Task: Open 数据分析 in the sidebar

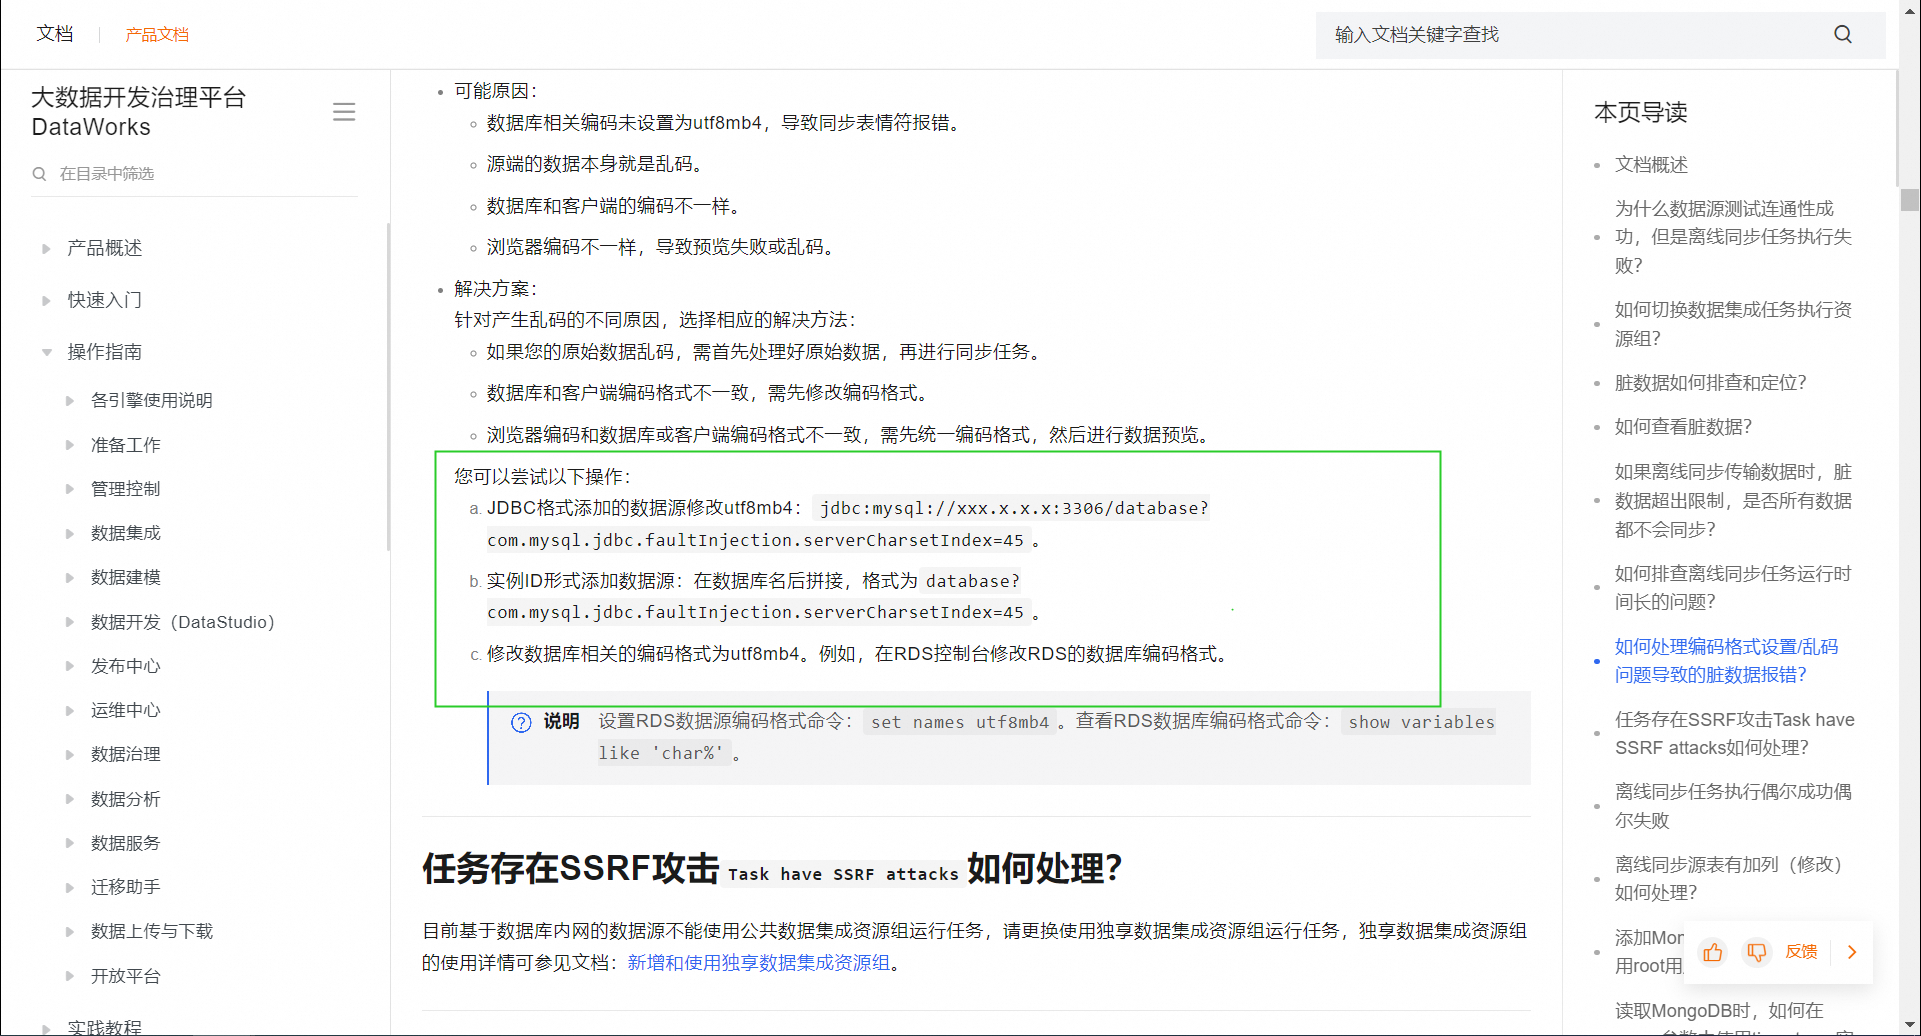Action: pyautogui.click(x=126, y=799)
